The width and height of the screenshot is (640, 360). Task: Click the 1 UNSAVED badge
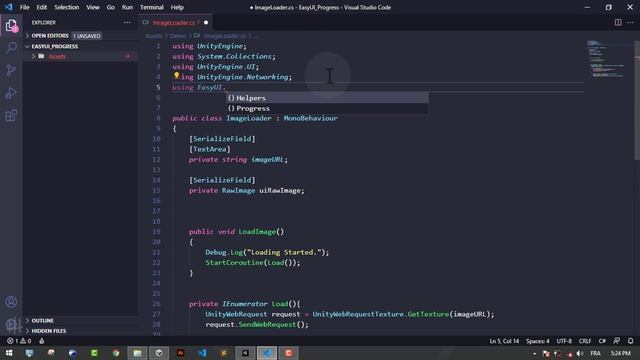(x=87, y=36)
